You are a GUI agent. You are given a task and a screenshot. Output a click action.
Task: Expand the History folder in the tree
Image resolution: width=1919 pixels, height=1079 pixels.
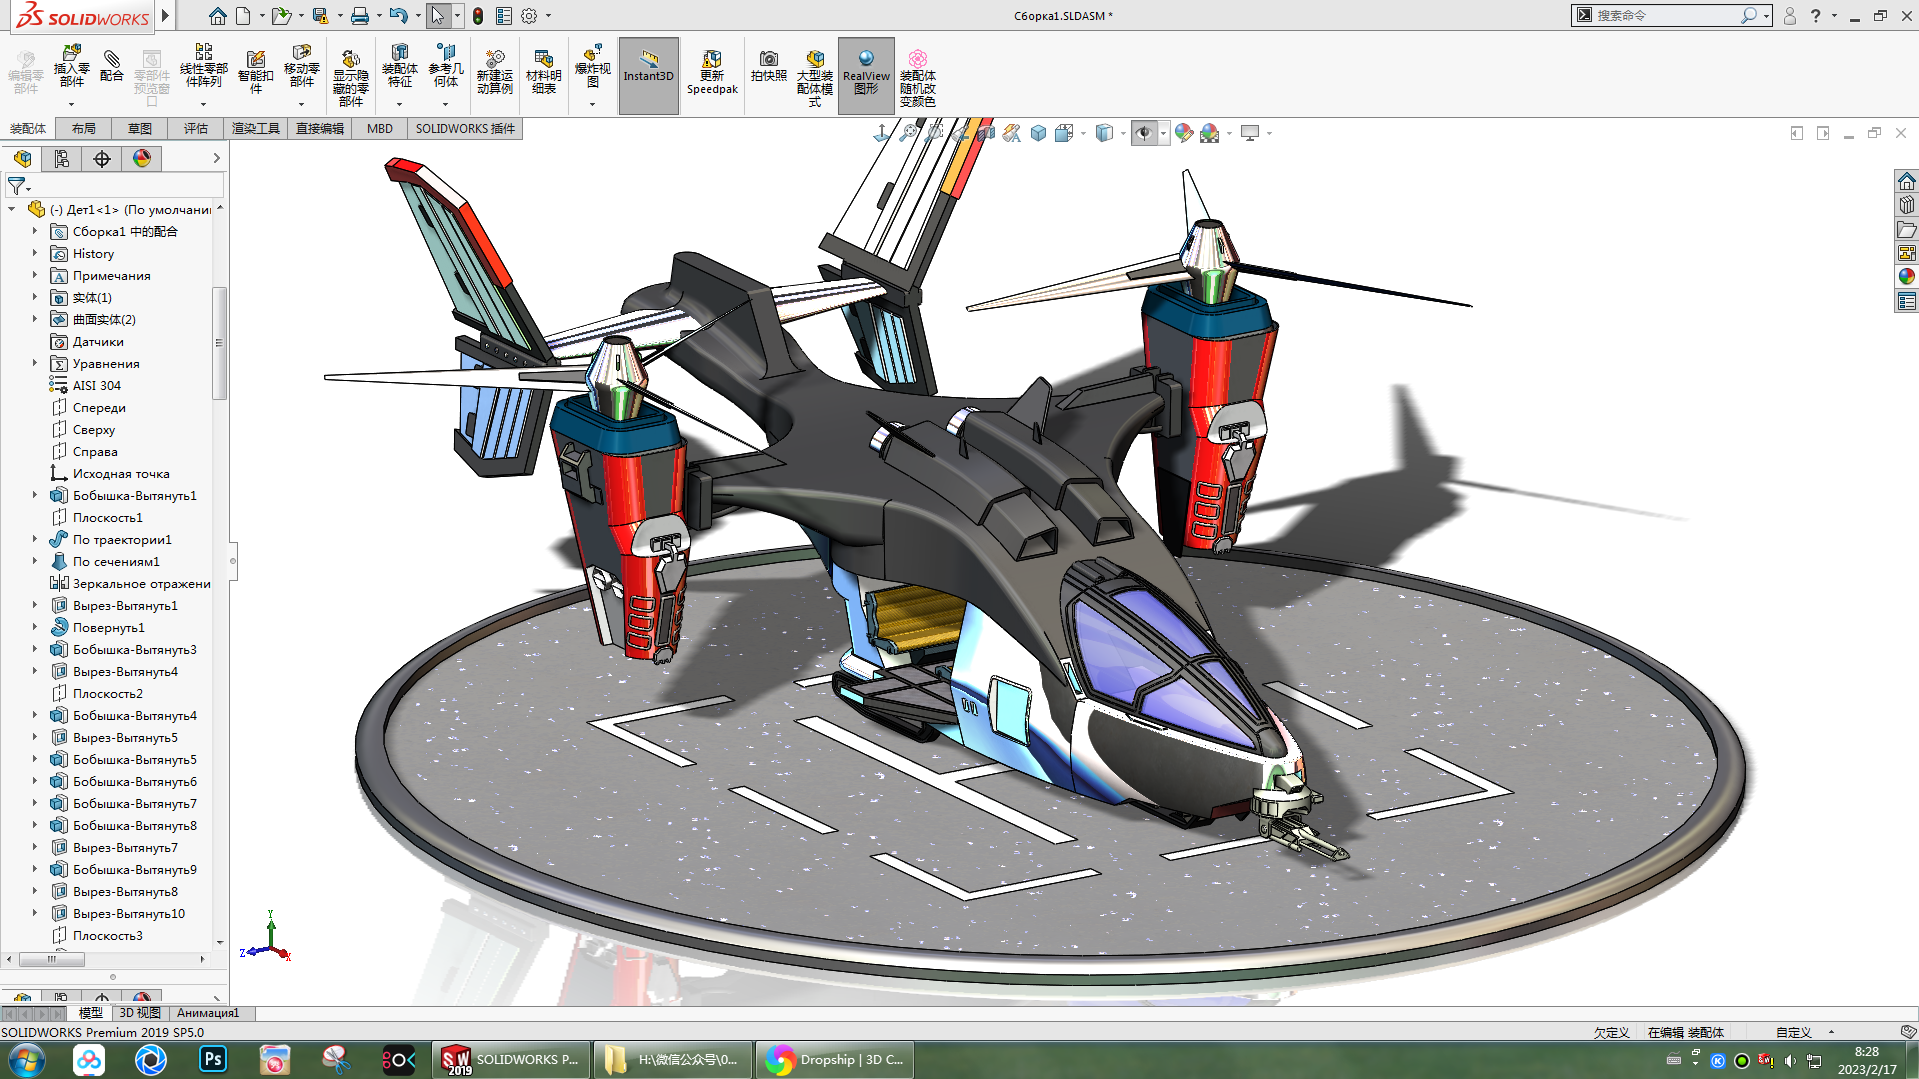(35, 254)
